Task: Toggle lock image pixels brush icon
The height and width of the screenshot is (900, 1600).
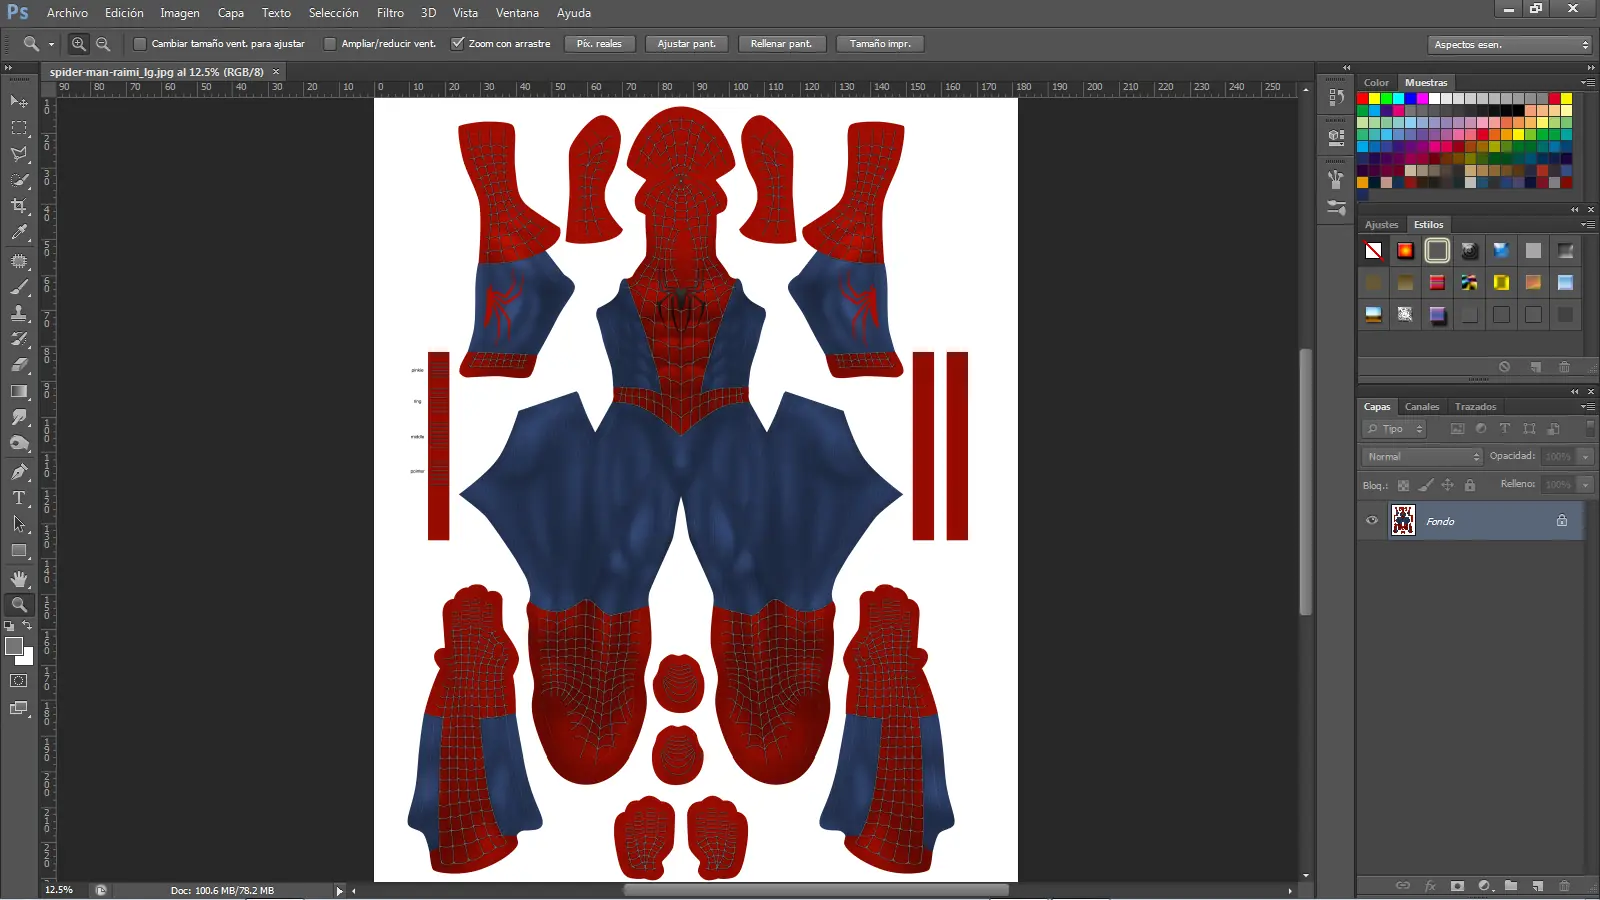Action: point(1426,485)
